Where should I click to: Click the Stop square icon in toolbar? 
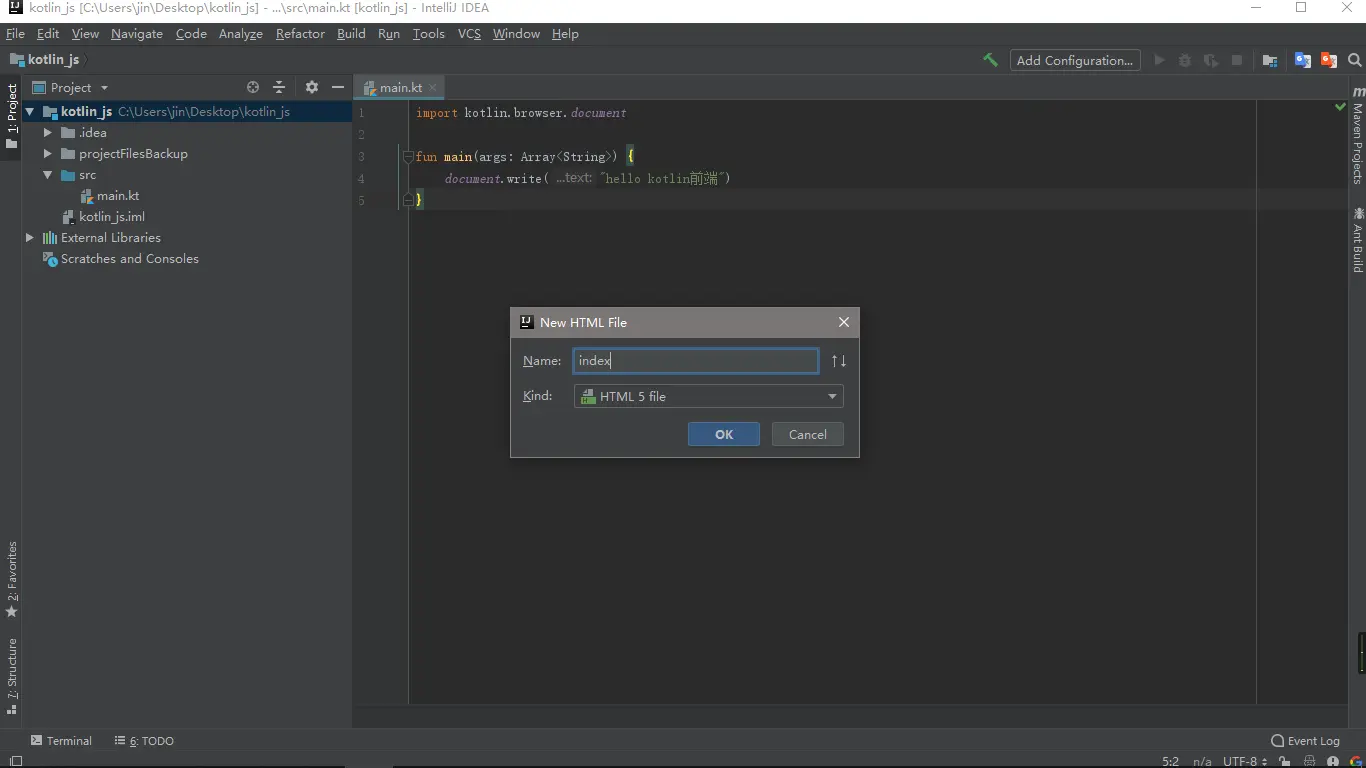point(1237,60)
